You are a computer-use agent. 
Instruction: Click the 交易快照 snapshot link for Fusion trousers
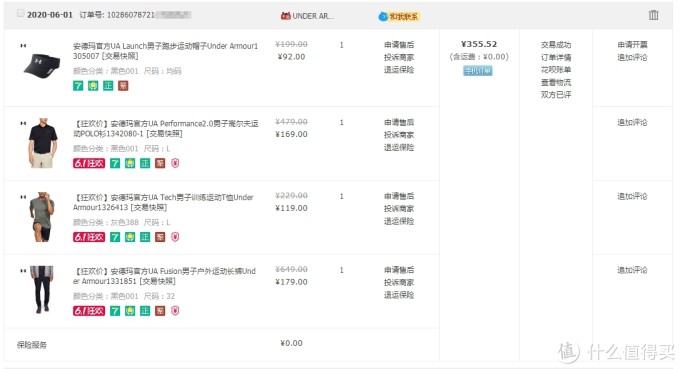[x=157, y=281]
